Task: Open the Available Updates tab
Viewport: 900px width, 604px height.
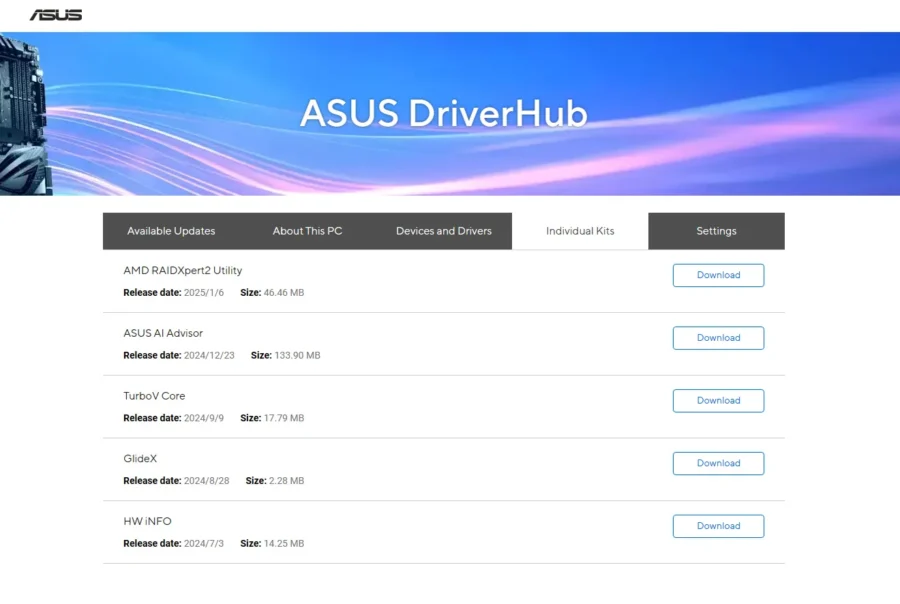Action: click(171, 231)
